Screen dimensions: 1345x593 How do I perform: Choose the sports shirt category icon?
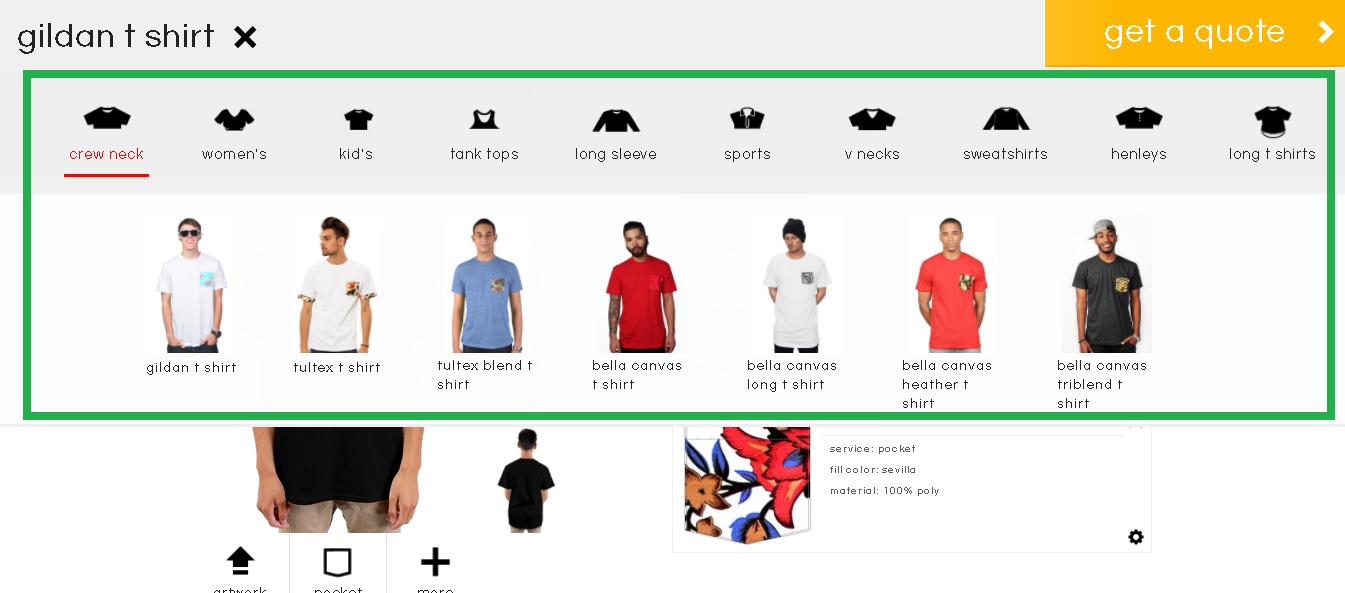coord(747,119)
